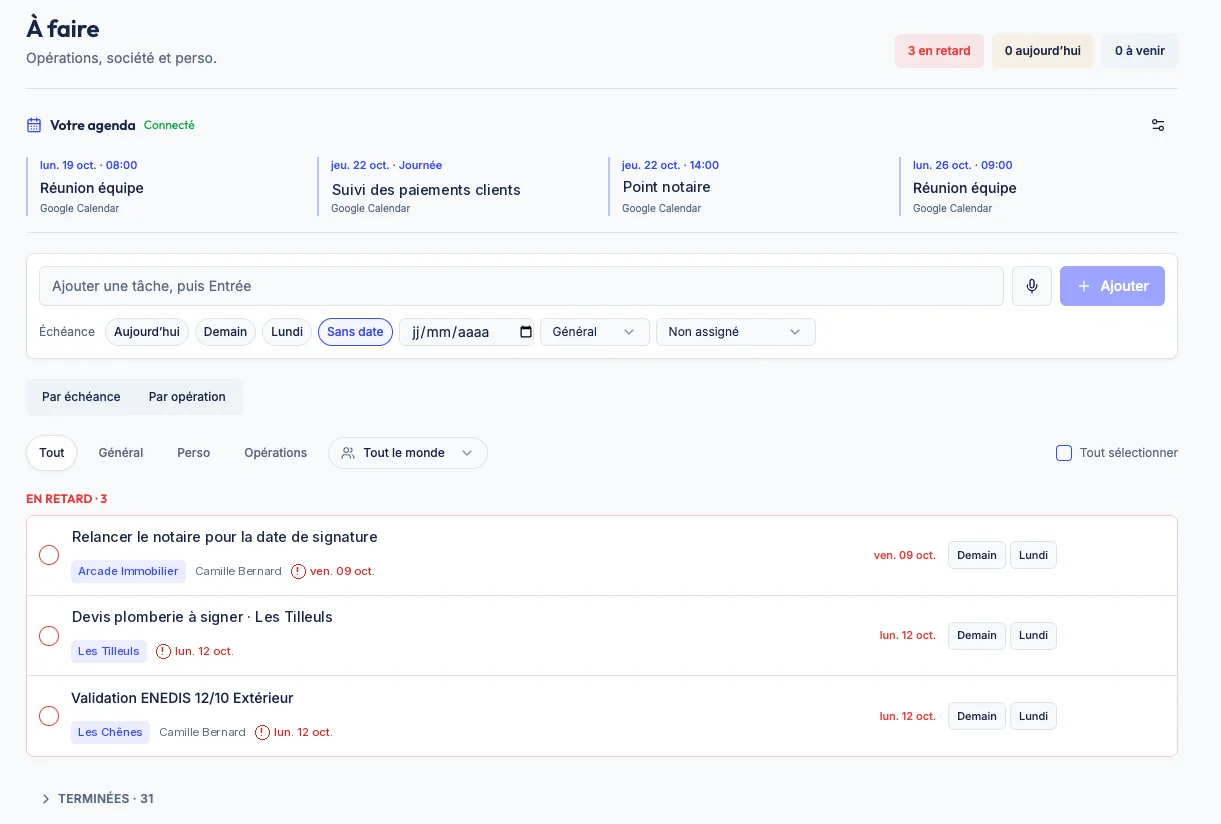The image size is (1221, 824).
Task: Start voice input with the microphone button
Action: [x=1032, y=286]
